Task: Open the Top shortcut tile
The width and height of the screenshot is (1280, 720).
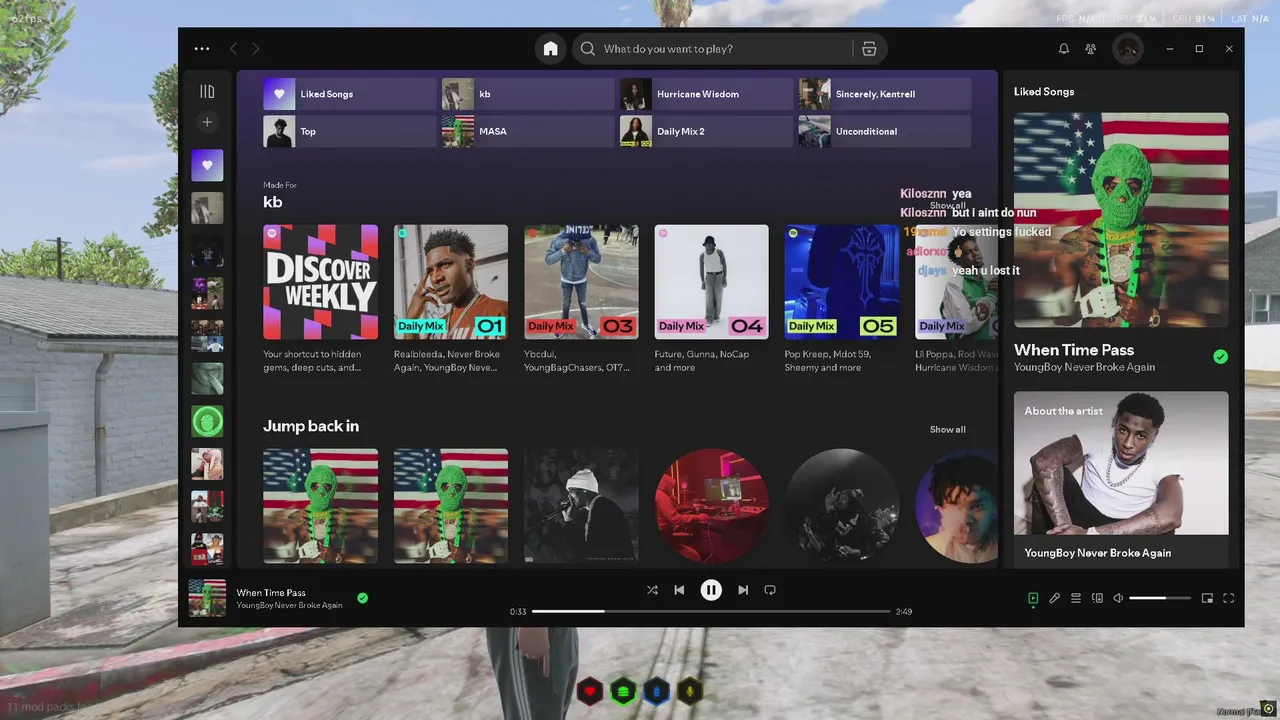Action: [350, 131]
